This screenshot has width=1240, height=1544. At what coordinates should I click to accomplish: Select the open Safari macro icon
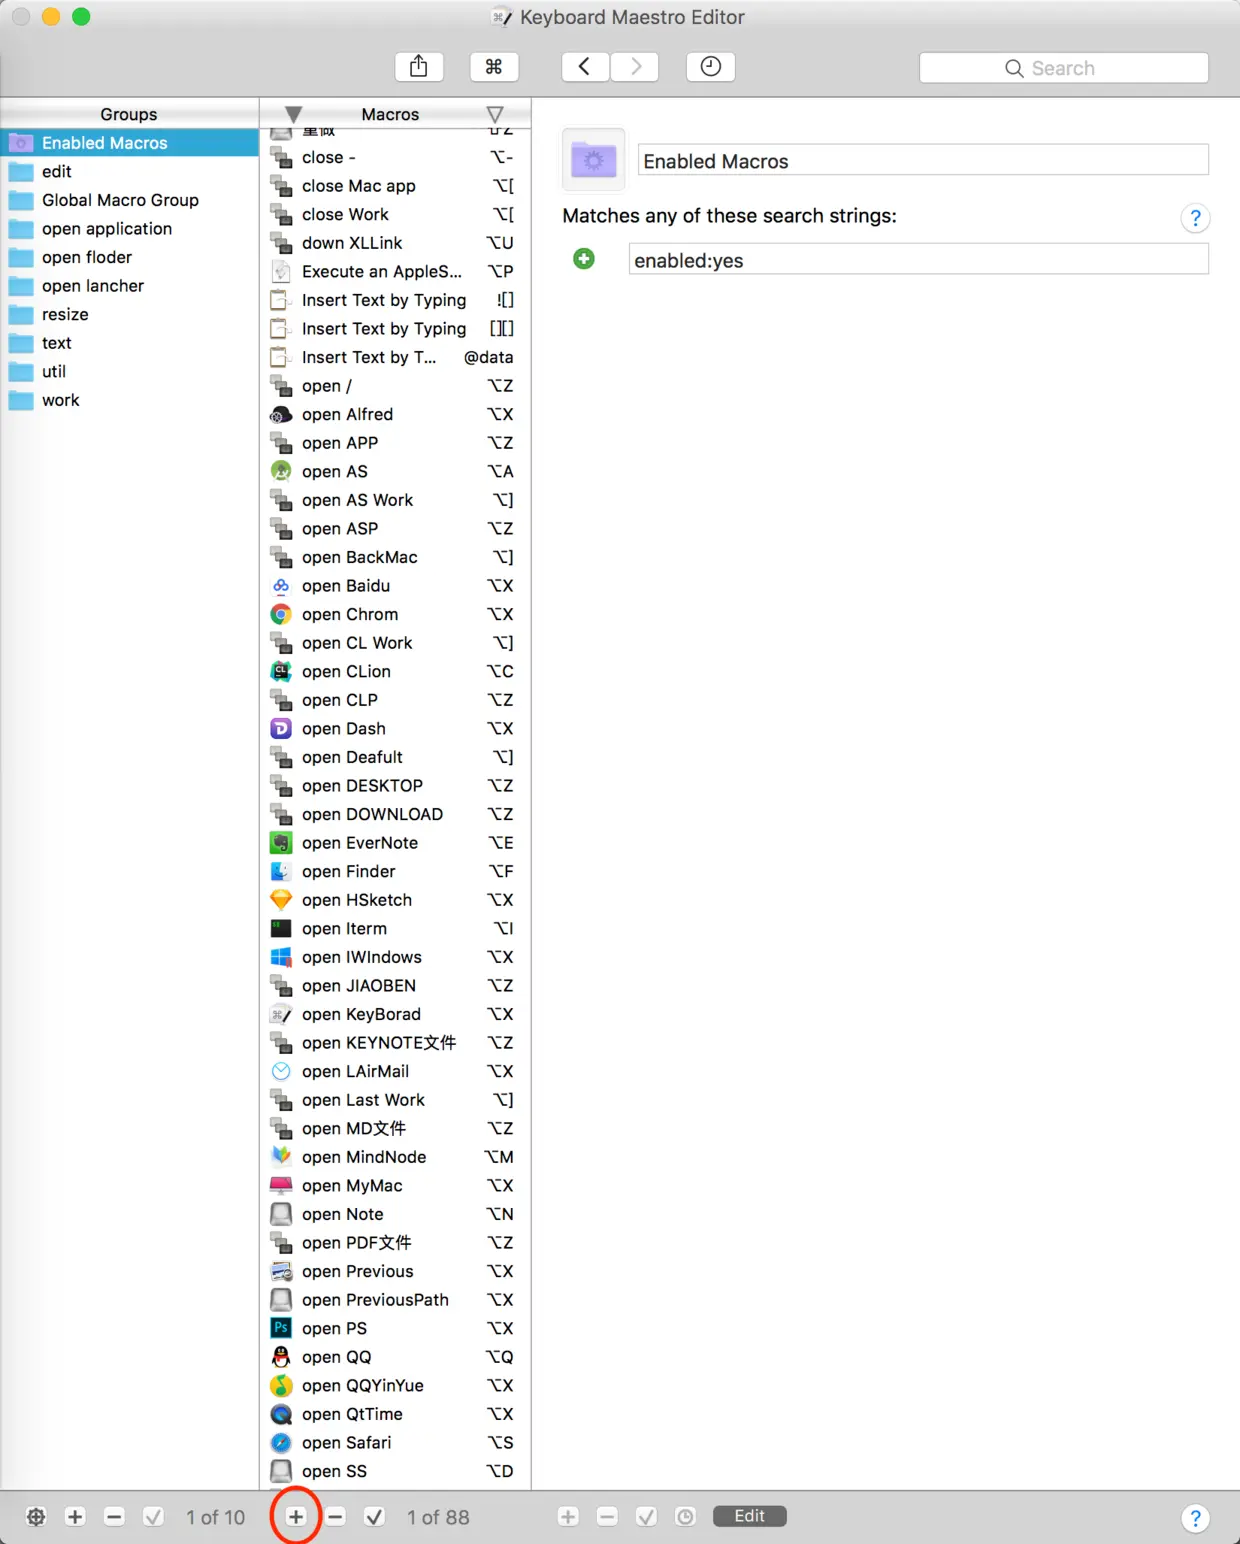point(281,1442)
